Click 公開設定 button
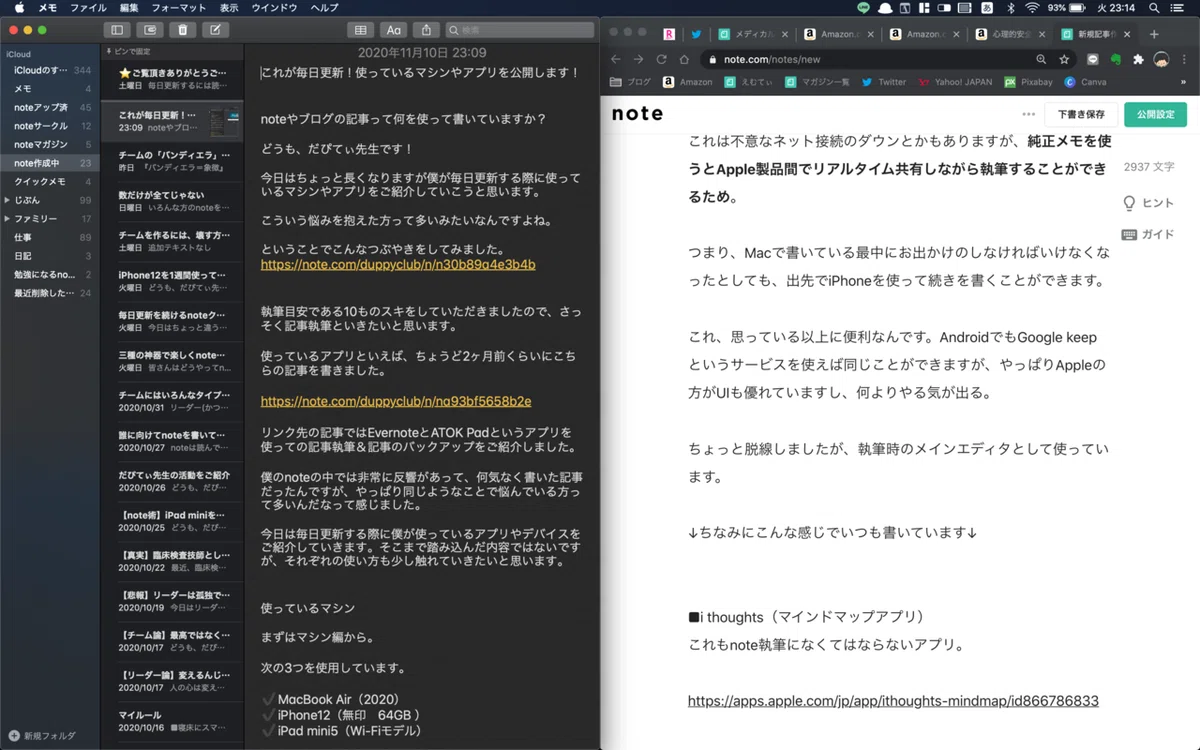The width and height of the screenshot is (1200, 750). click(x=1155, y=114)
